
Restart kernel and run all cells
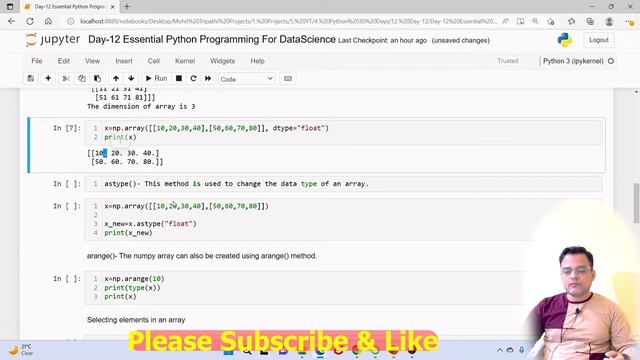click(208, 78)
